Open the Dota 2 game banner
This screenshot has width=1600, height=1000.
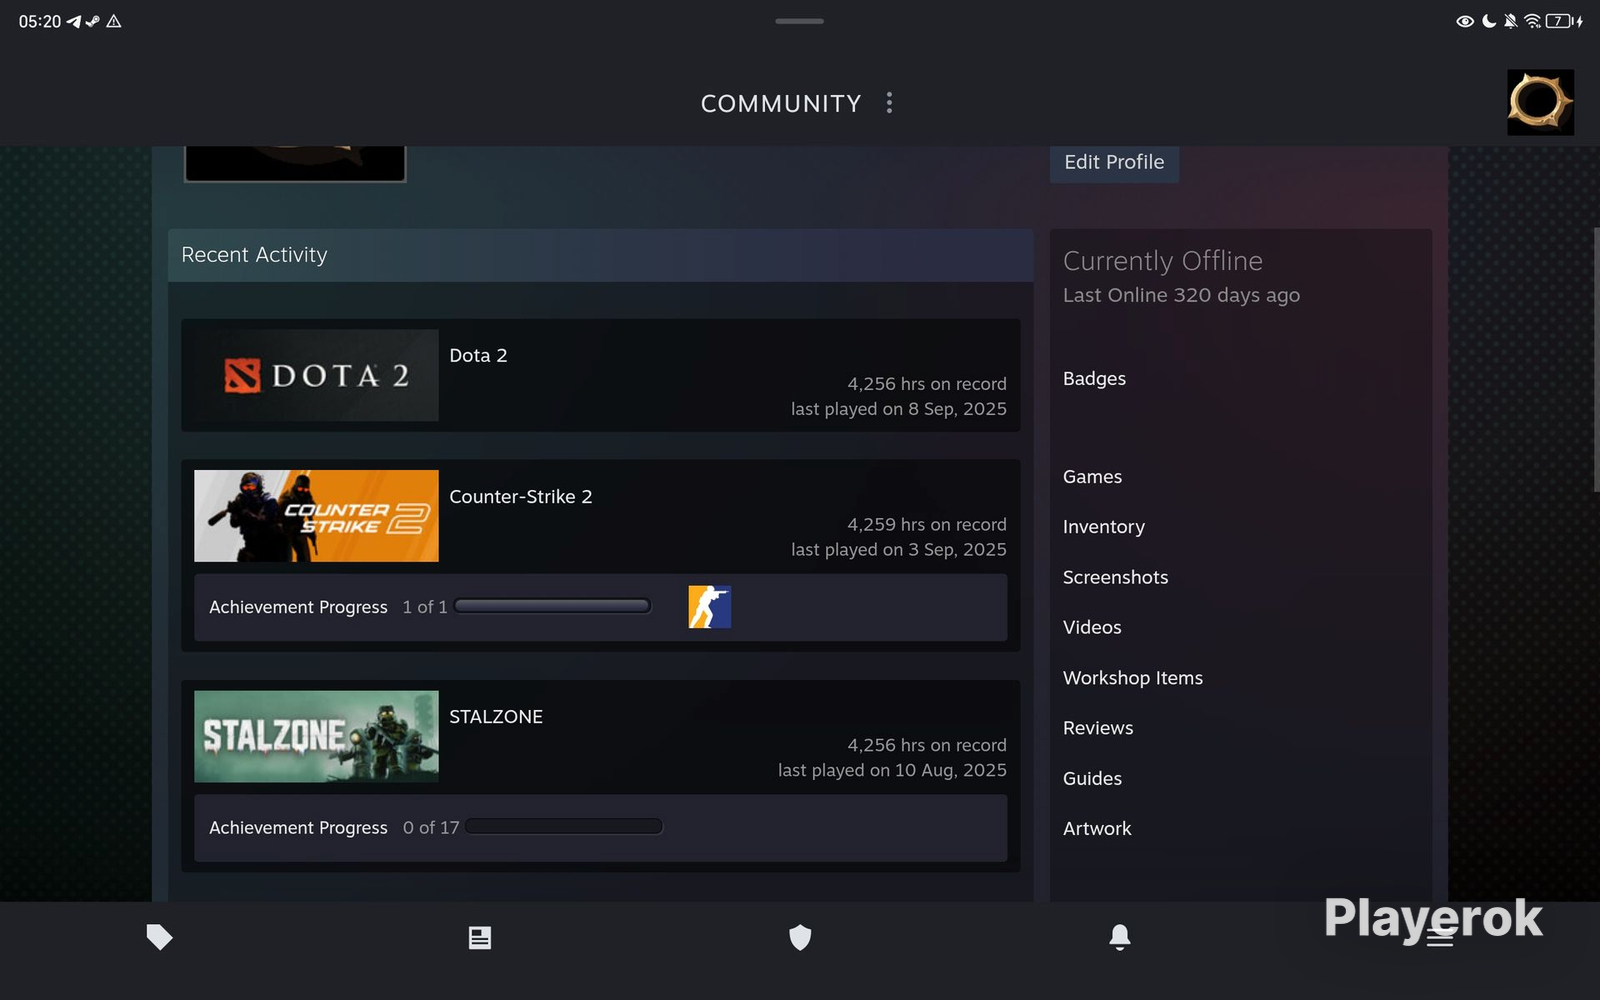click(316, 375)
